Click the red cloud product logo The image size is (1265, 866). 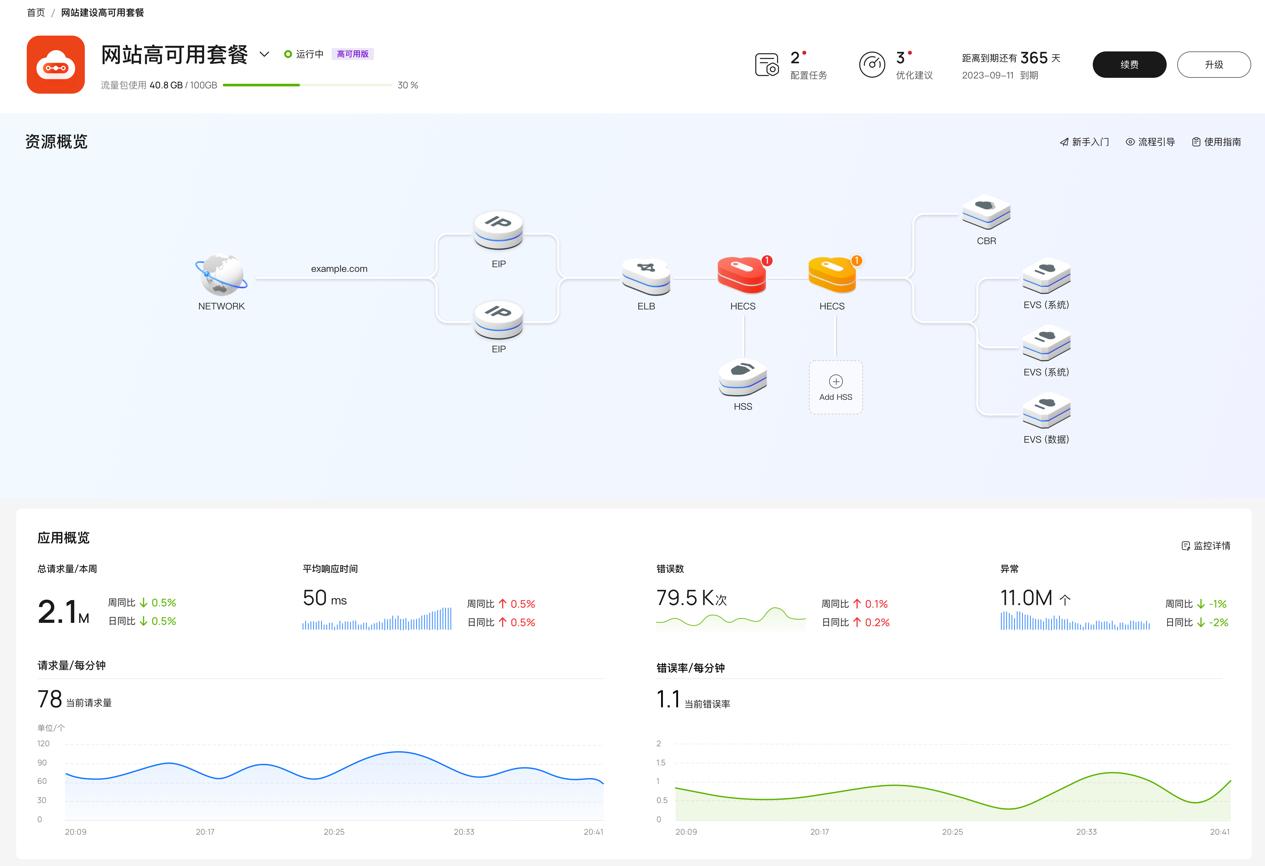coord(56,64)
